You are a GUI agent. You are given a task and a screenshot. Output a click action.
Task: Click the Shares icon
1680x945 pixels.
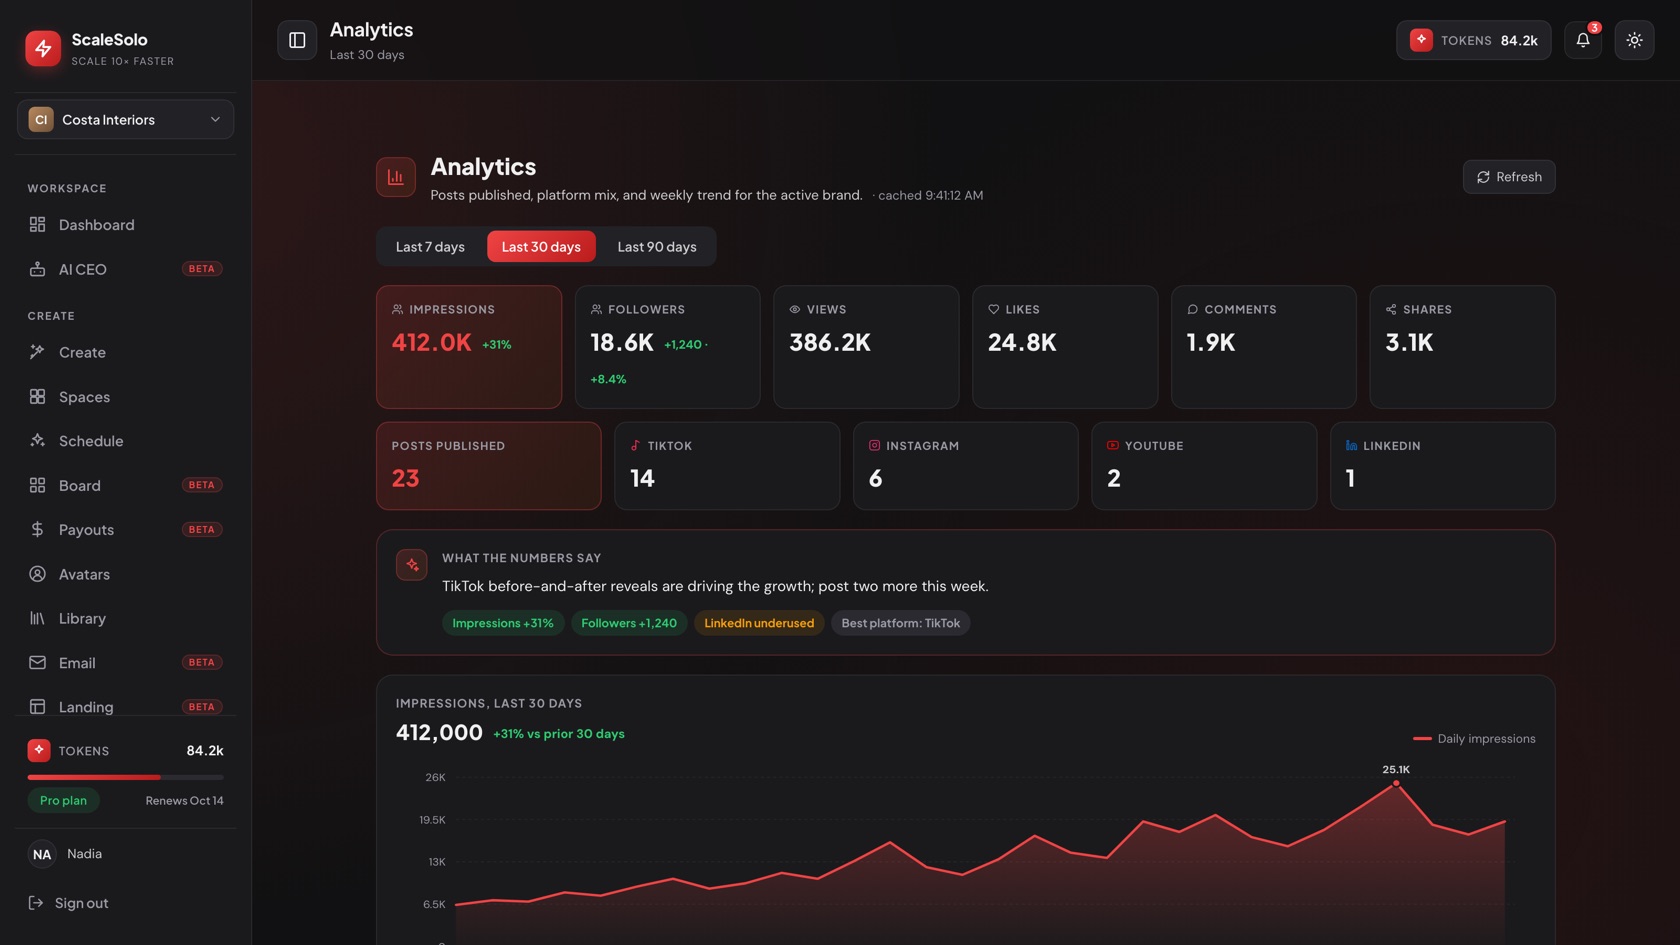click(1391, 309)
